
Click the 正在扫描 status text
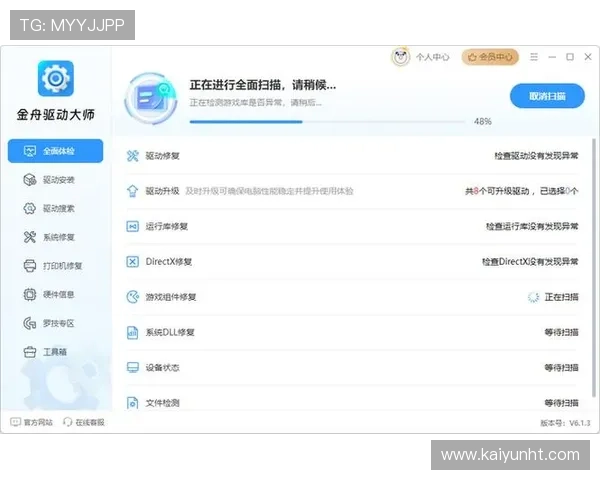click(561, 297)
